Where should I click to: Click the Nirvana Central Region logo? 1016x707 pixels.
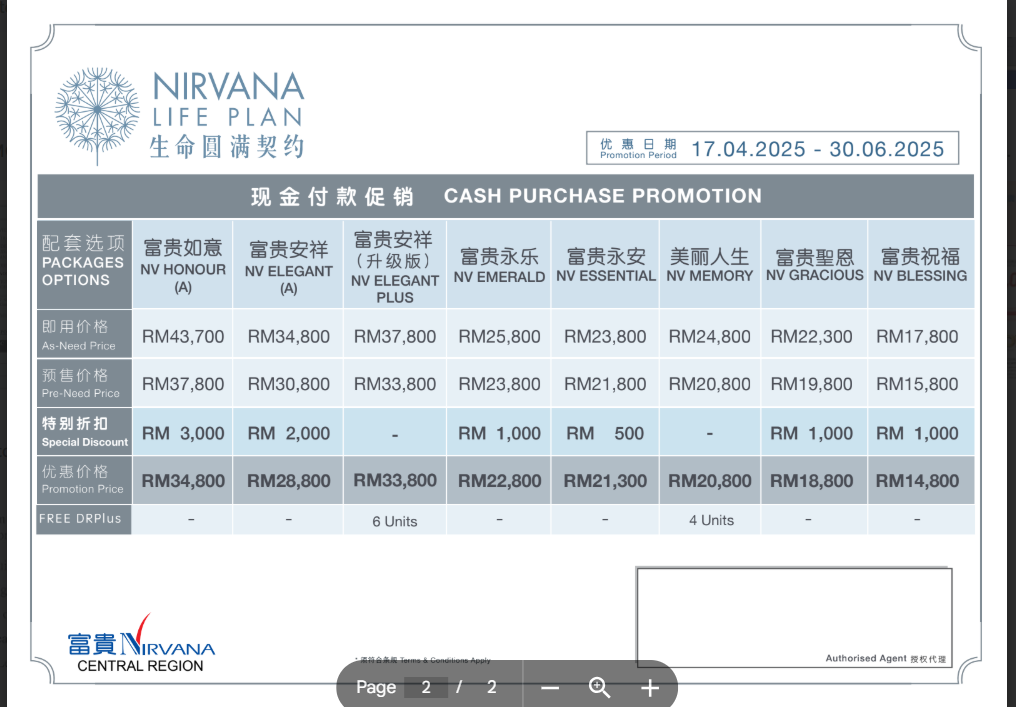(x=141, y=644)
